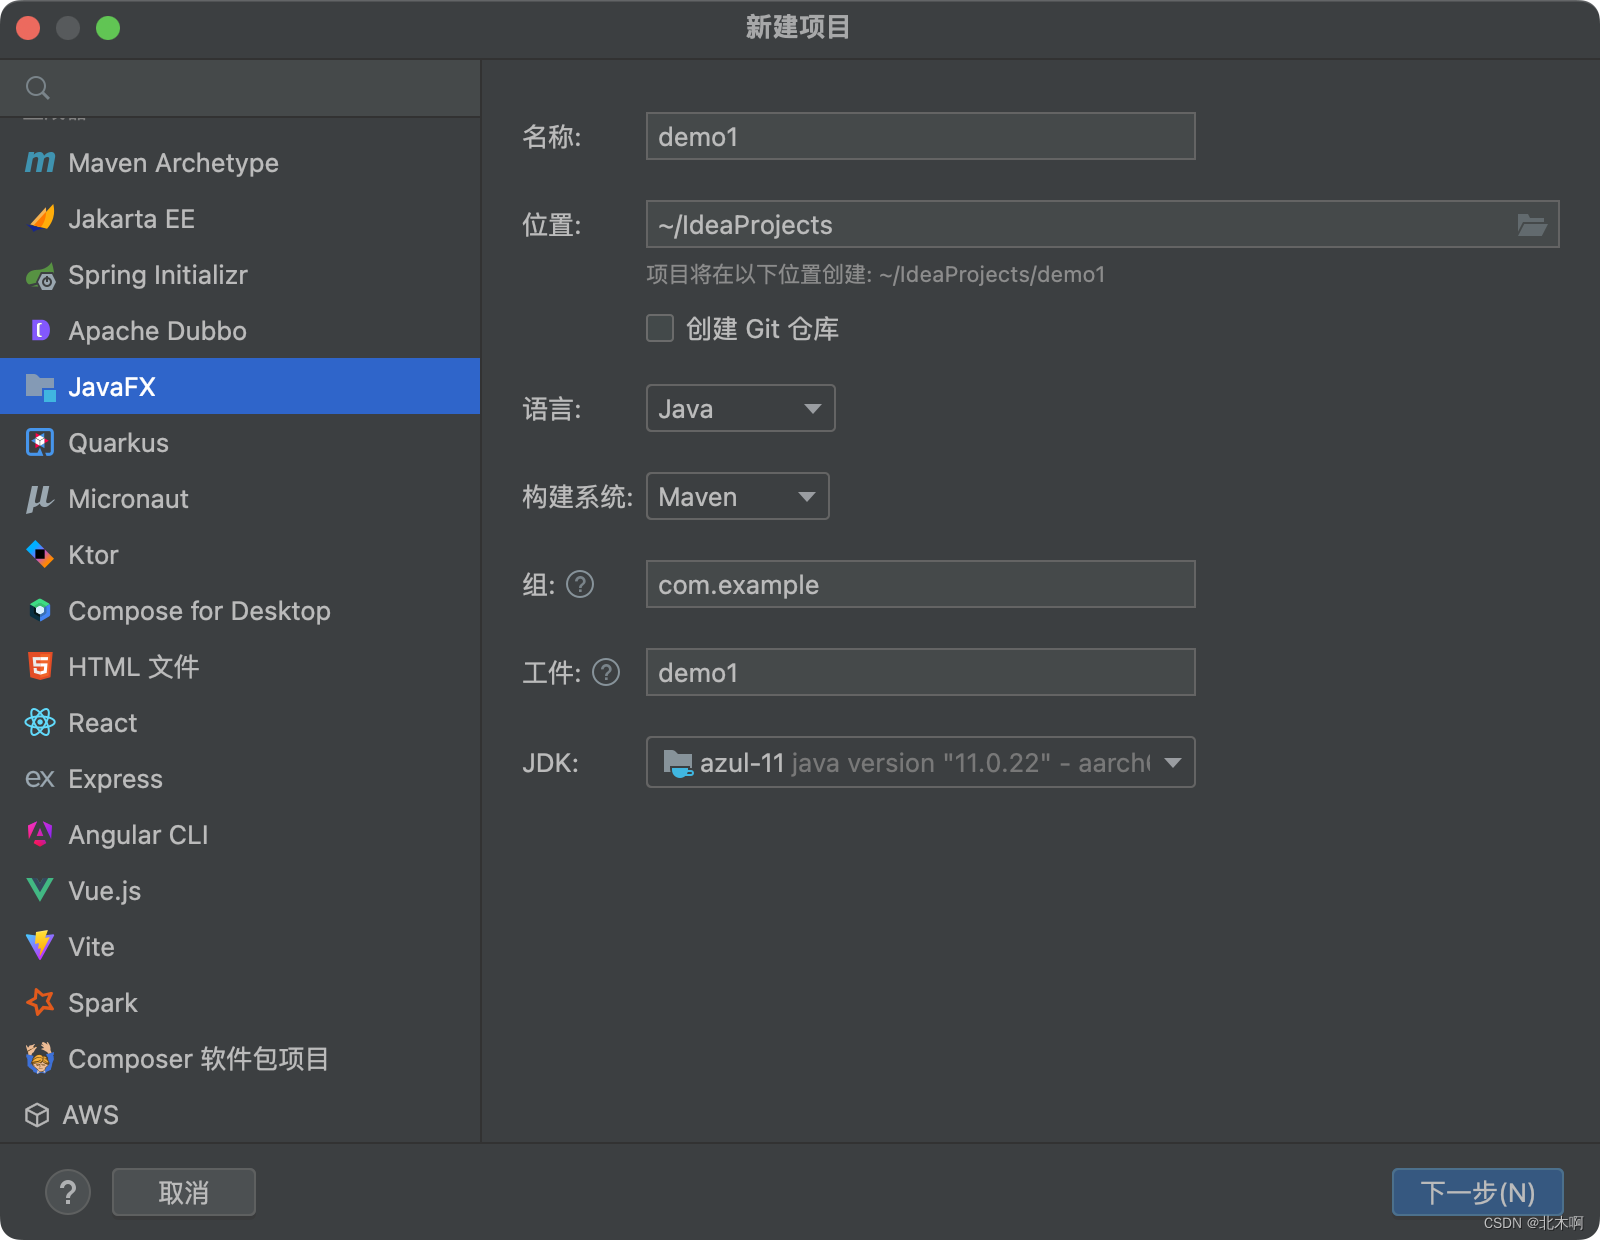The image size is (1600, 1240).
Task: Select Composer 软件包项目 entry
Action: (x=240, y=1058)
